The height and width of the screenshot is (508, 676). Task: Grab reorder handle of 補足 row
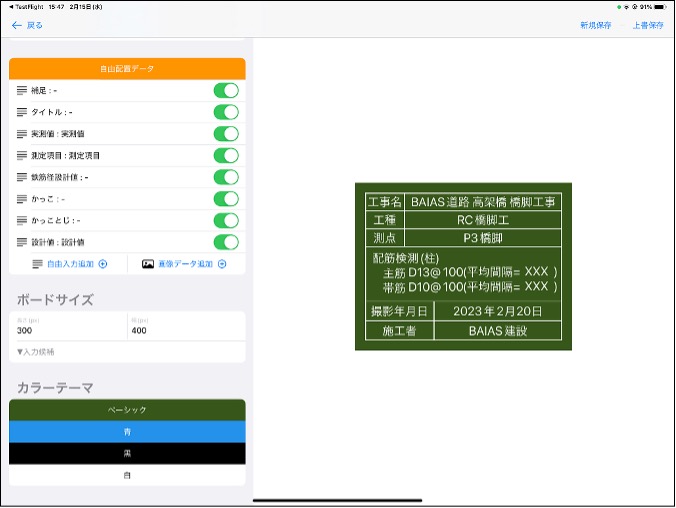pyautogui.click(x=22, y=91)
